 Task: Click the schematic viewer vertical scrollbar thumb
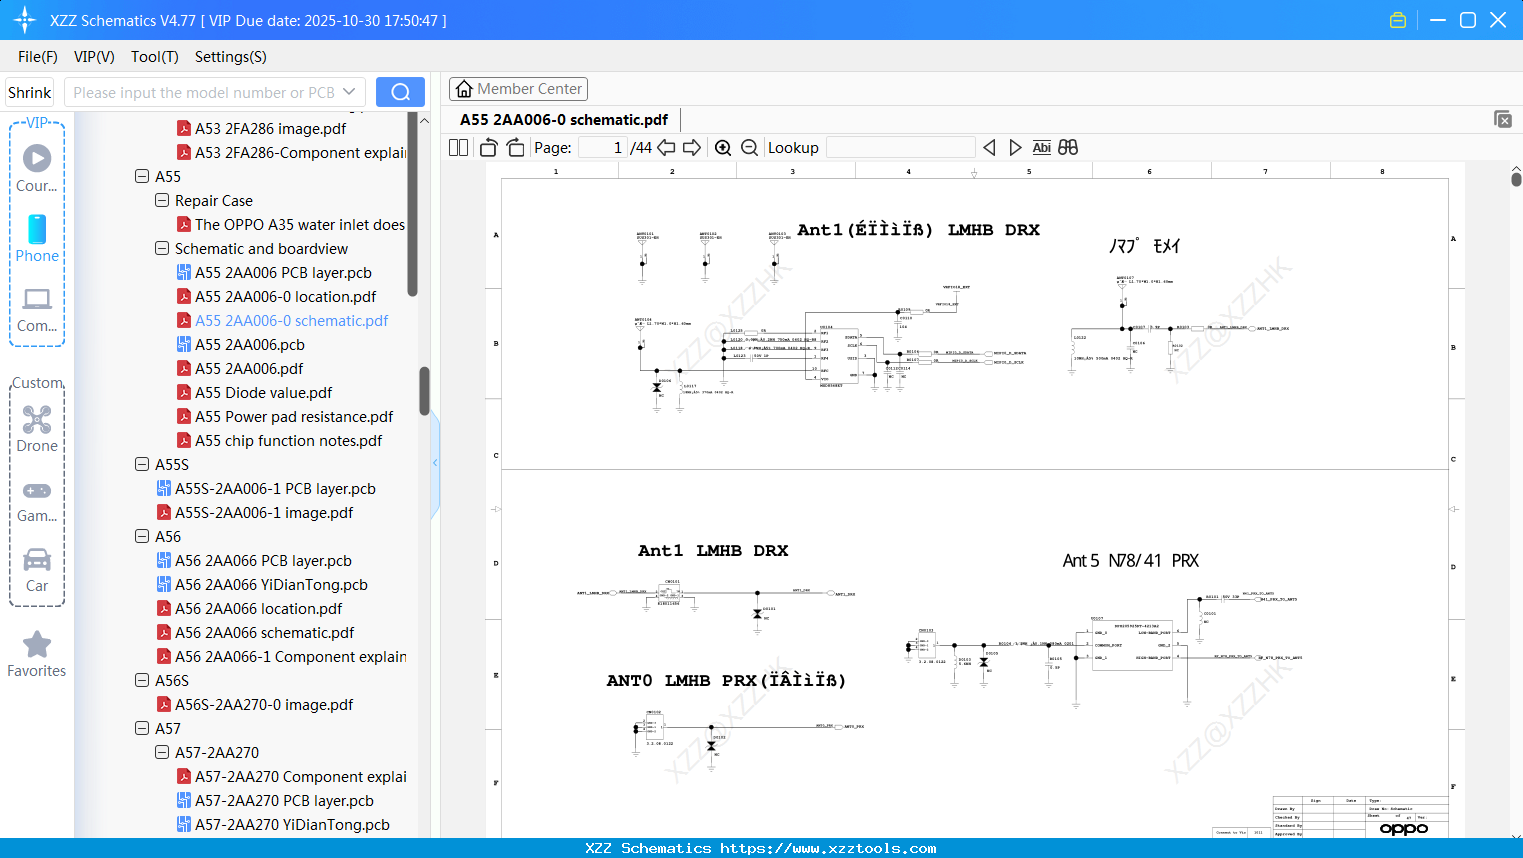coord(1516,179)
